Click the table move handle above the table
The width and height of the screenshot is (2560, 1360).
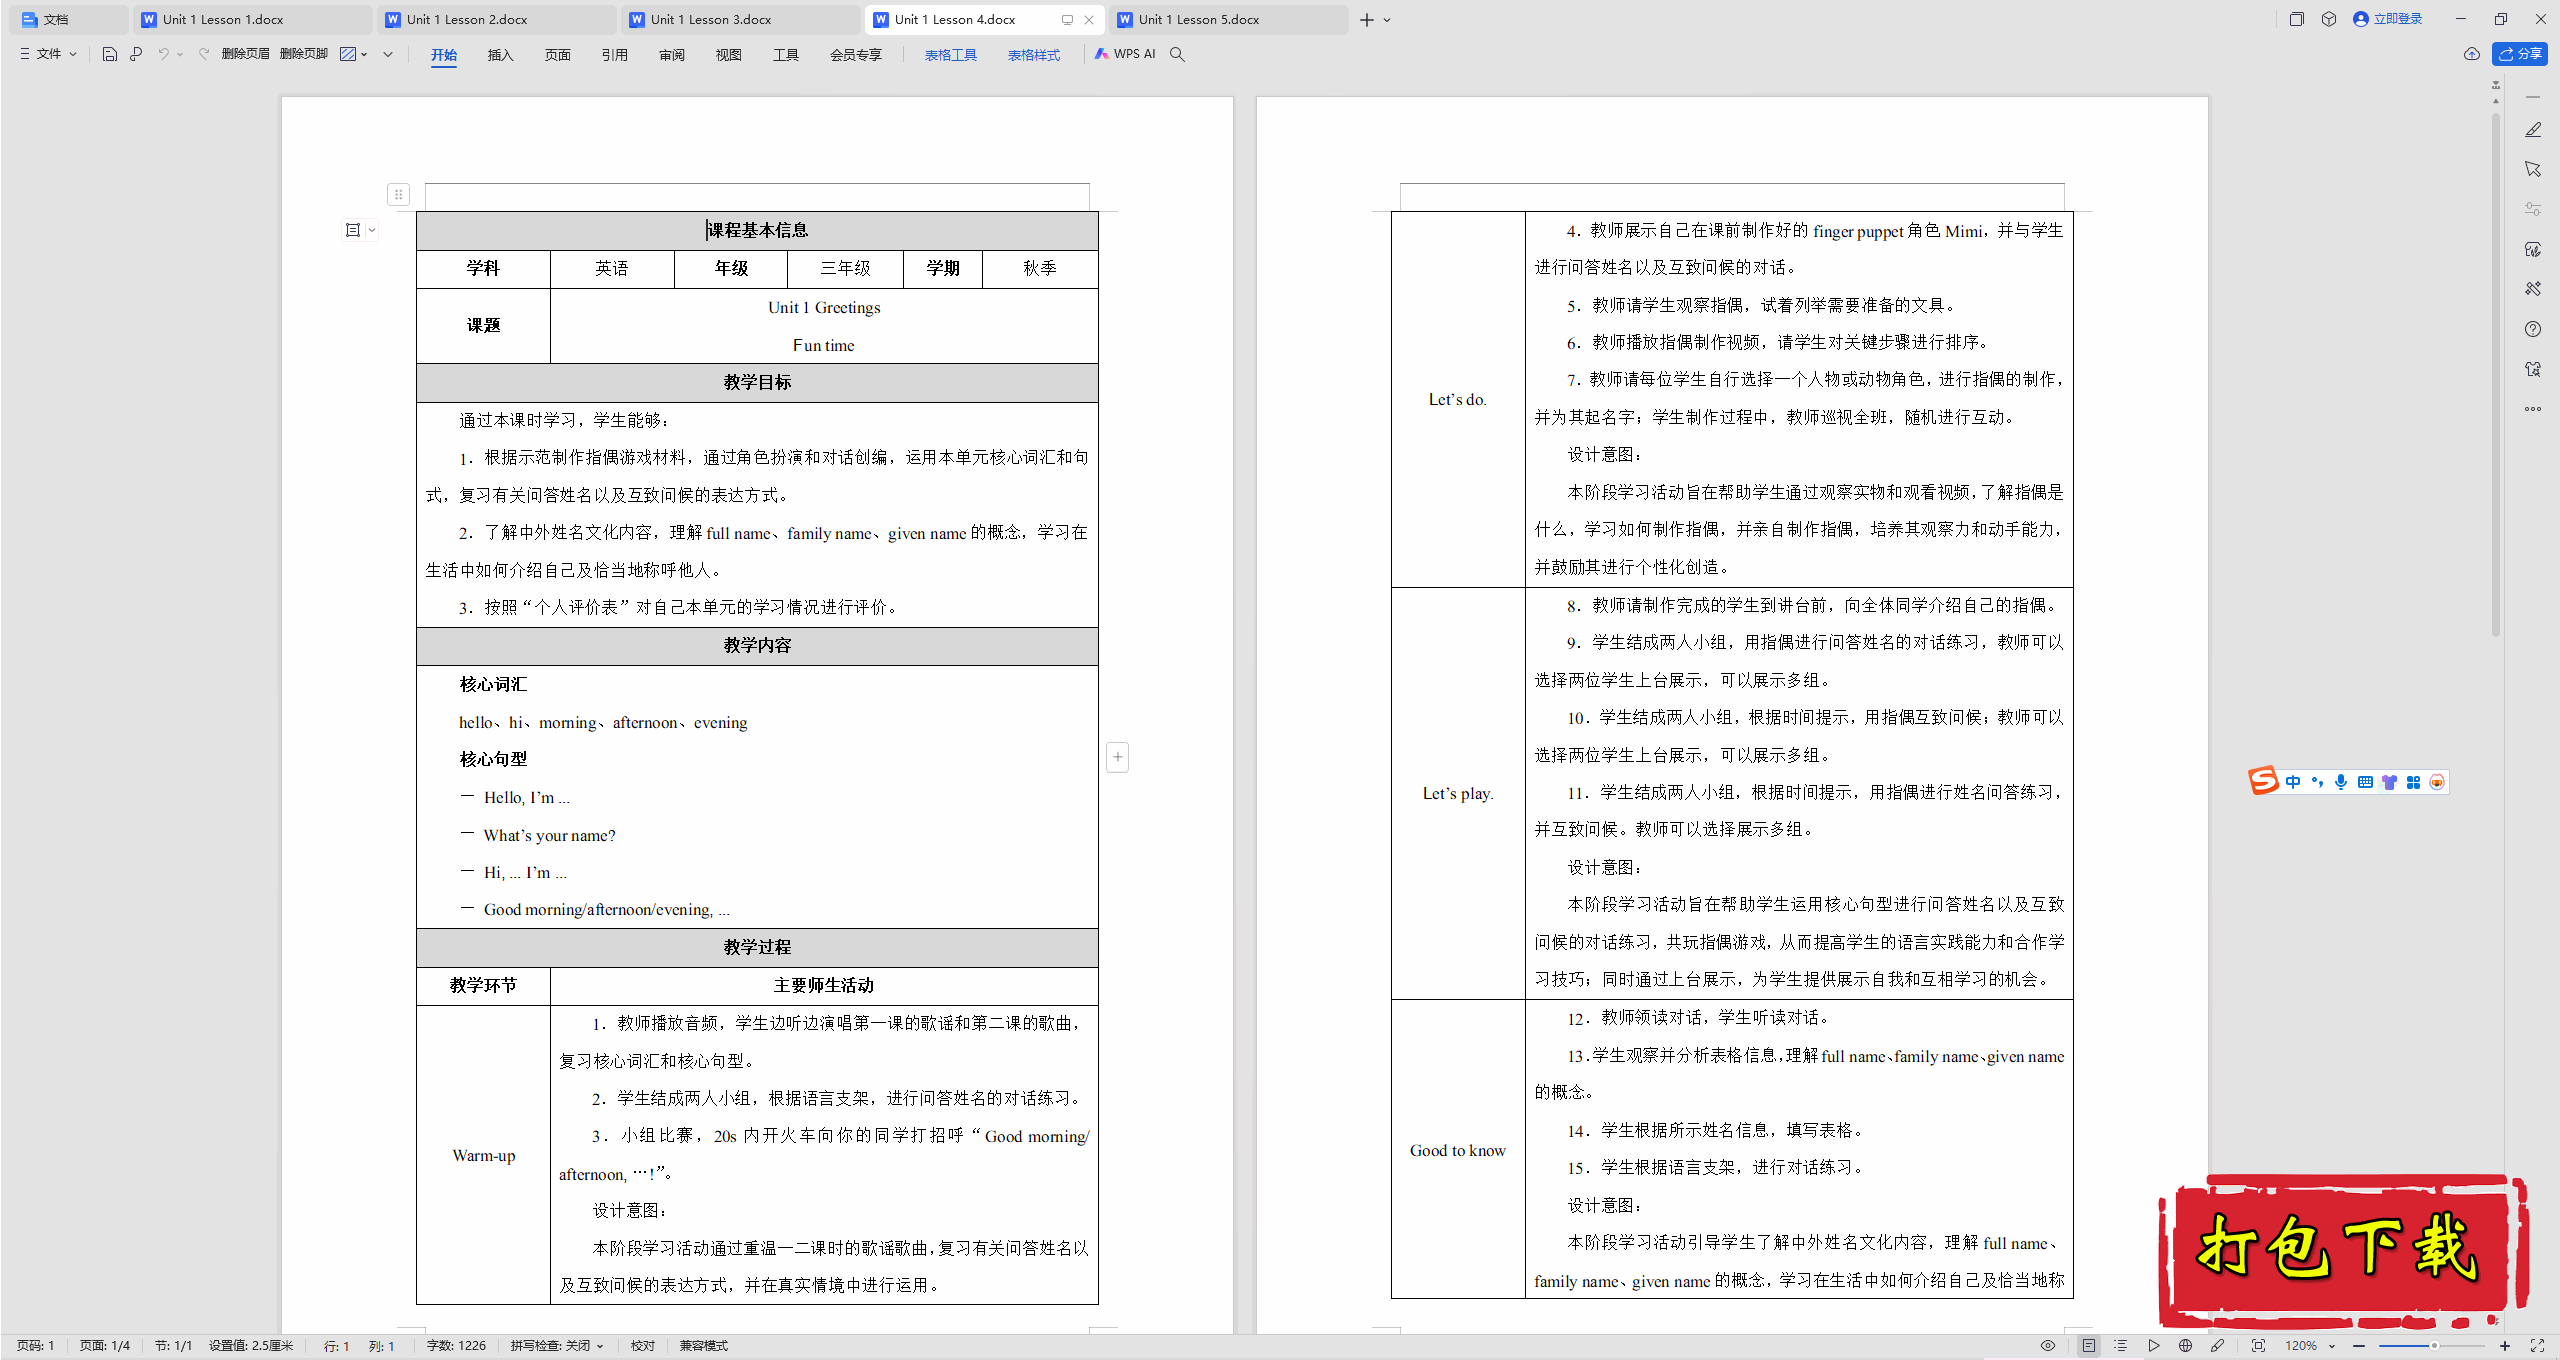(398, 195)
